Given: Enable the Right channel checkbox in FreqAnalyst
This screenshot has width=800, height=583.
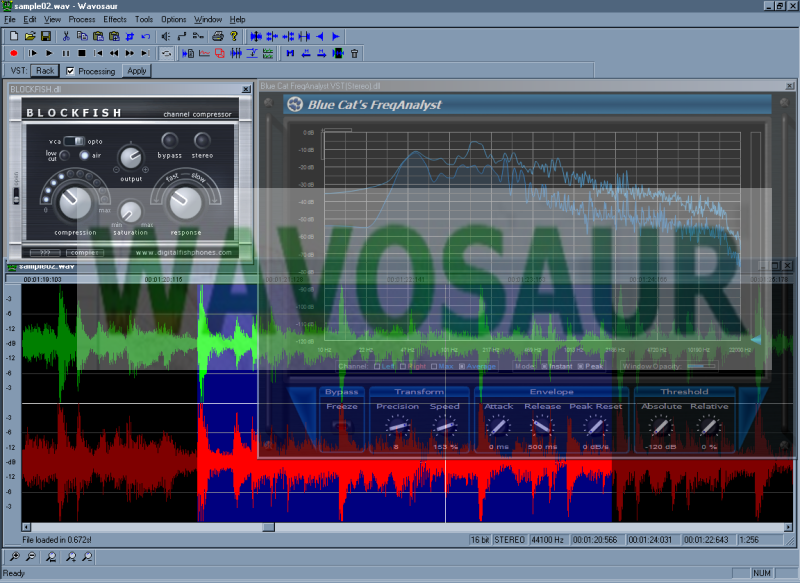Looking at the screenshot, I should tap(403, 366).
